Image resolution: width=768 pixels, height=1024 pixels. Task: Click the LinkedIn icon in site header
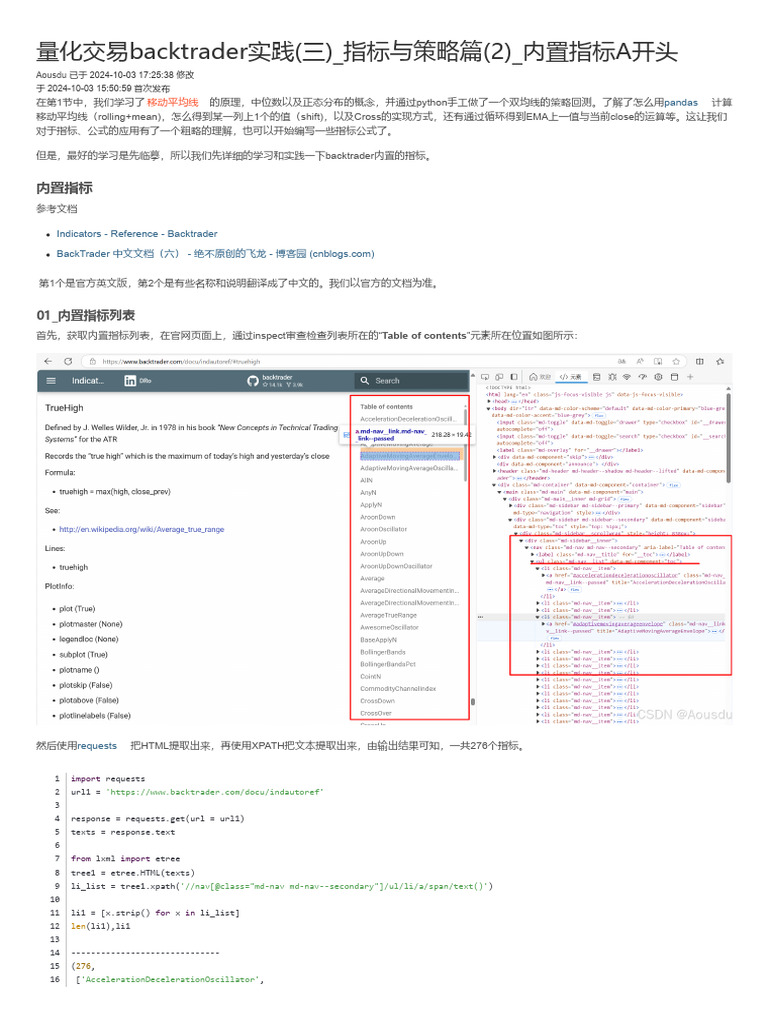[x=130, y=381]
